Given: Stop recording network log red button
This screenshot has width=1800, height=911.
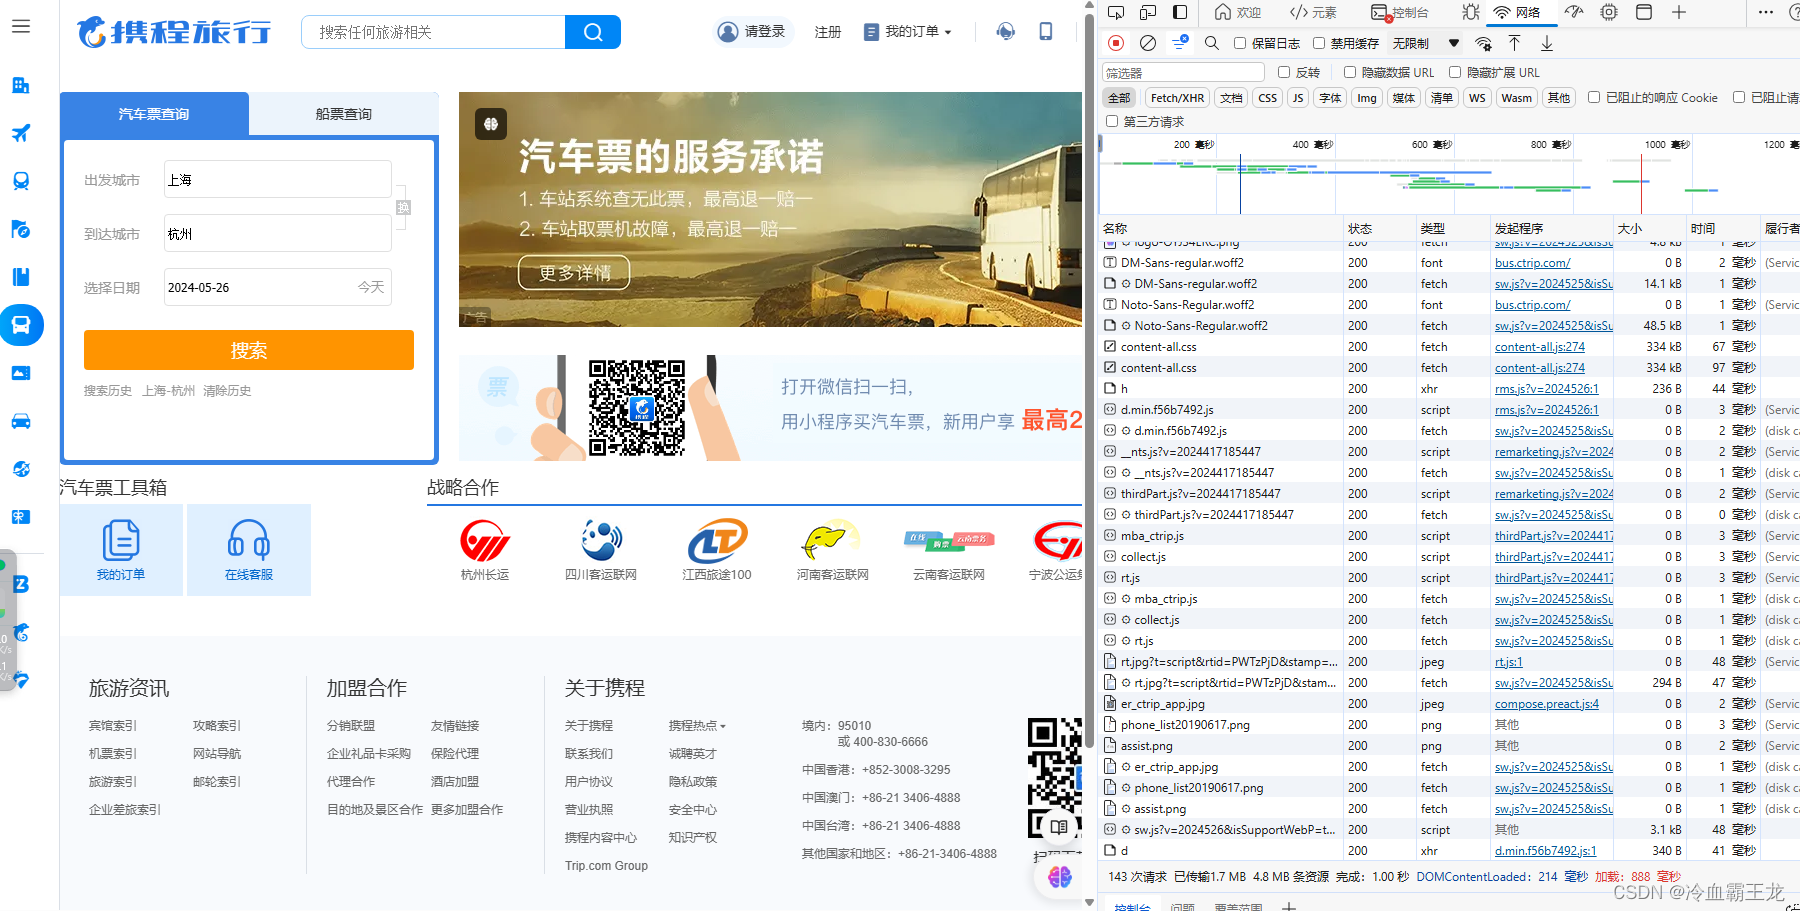Looking at the screenshot, I should pos(1116,43).
